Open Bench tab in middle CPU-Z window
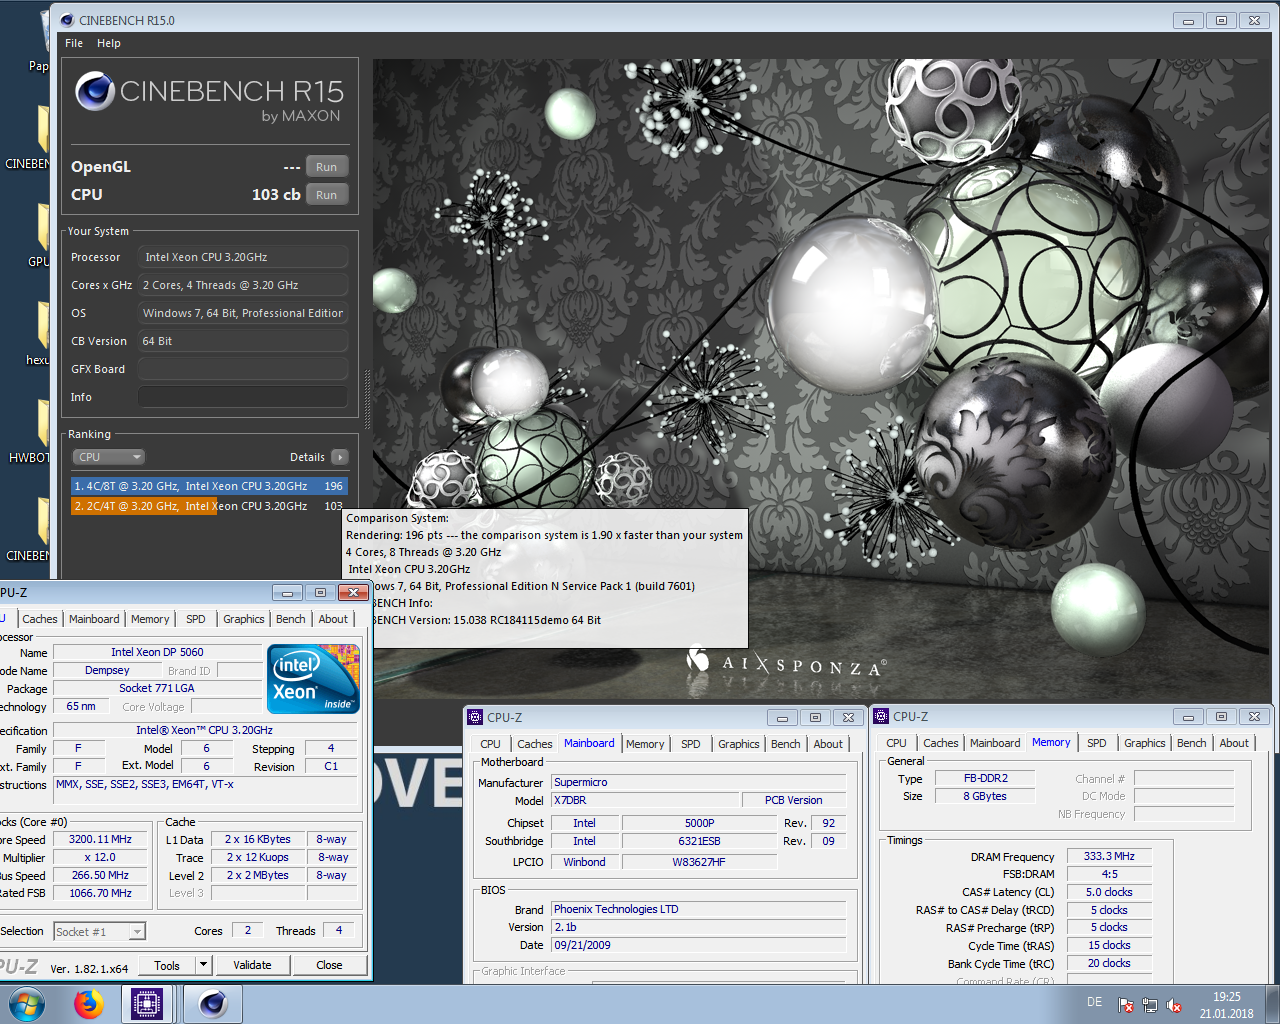This screenshot has width=1280, height=1024. (x=786, y=744)
